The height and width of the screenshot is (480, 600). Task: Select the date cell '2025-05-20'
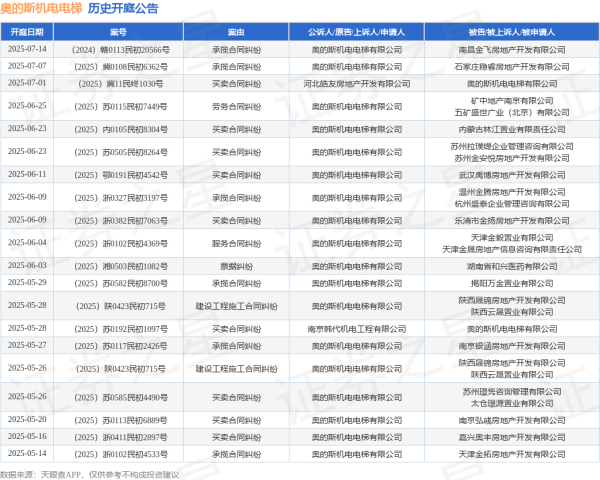[27, 420]
